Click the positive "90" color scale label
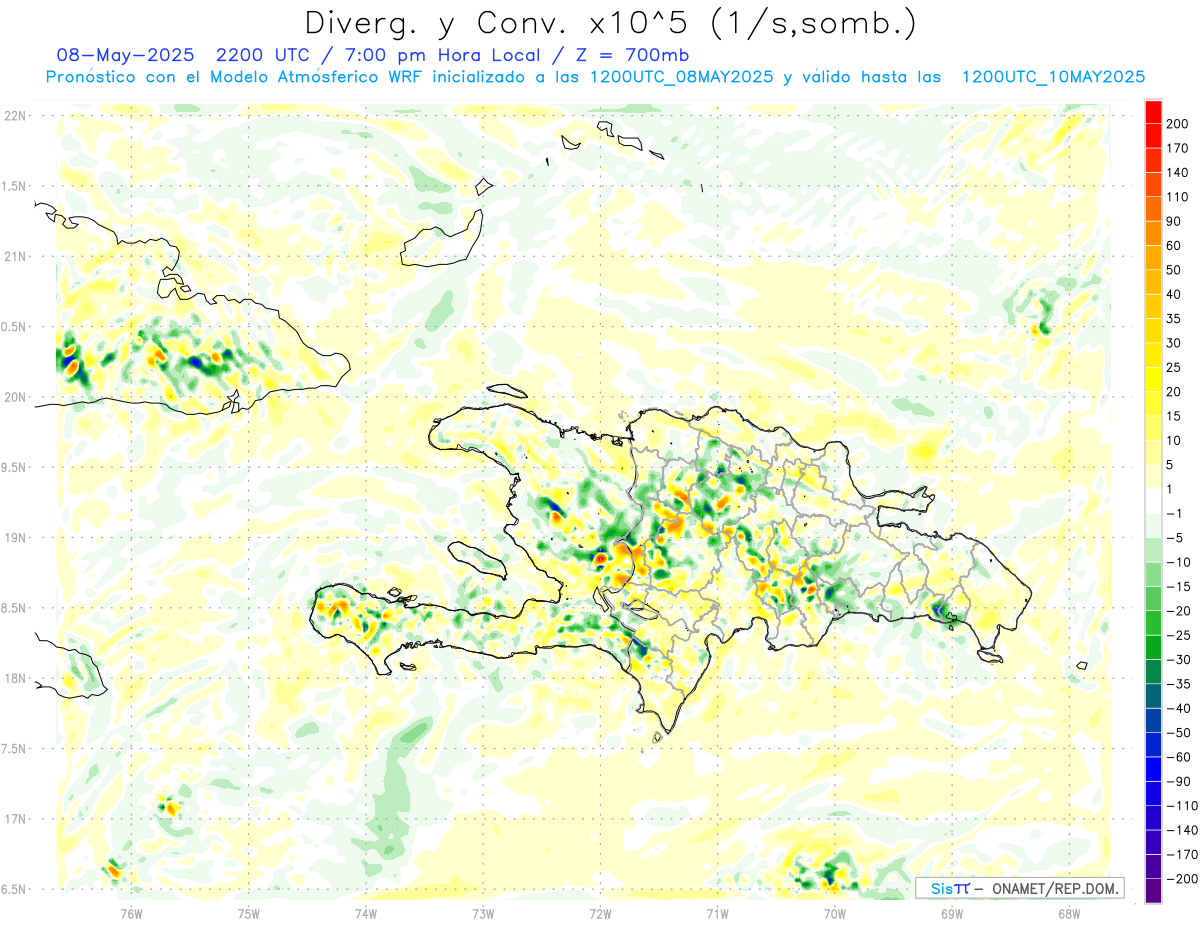The image size is (1200, 927). [x=1173, y=221]
